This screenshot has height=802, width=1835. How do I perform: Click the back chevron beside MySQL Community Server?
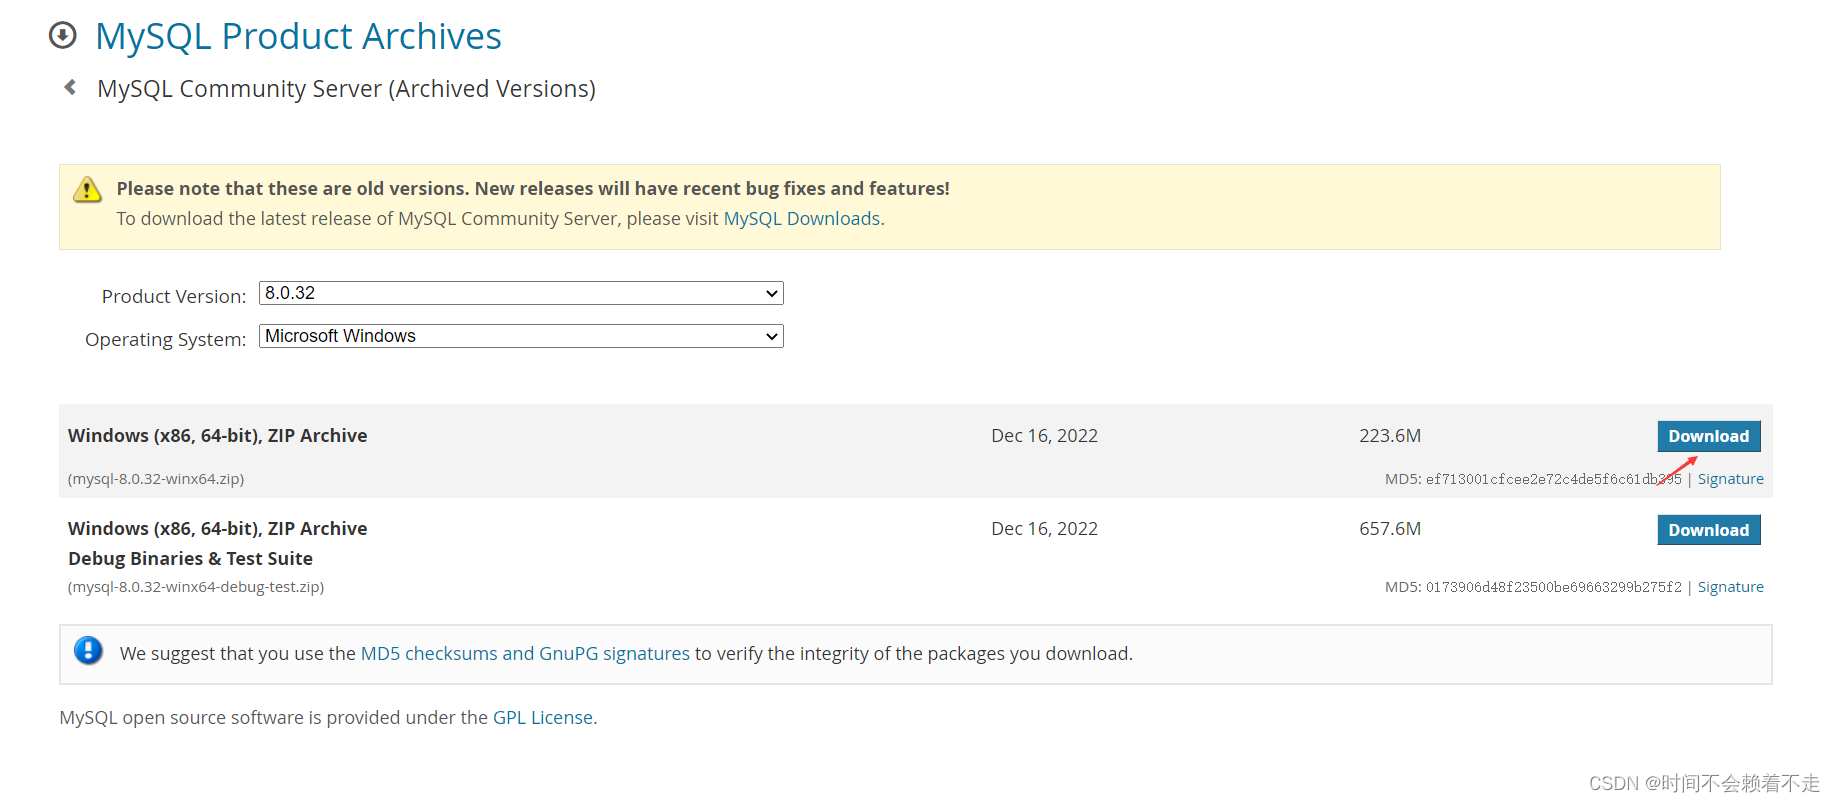tap(70, 87)
